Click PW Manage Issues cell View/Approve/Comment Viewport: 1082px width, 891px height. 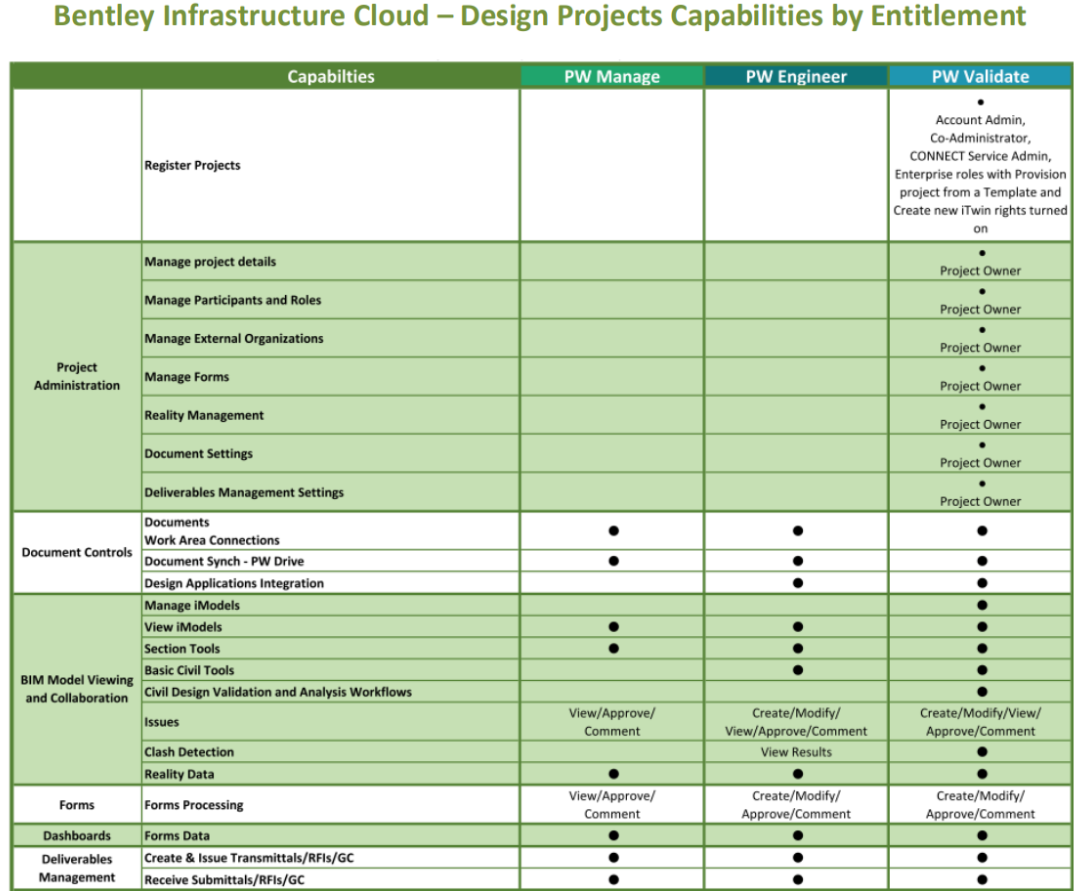tap(612, 722)
